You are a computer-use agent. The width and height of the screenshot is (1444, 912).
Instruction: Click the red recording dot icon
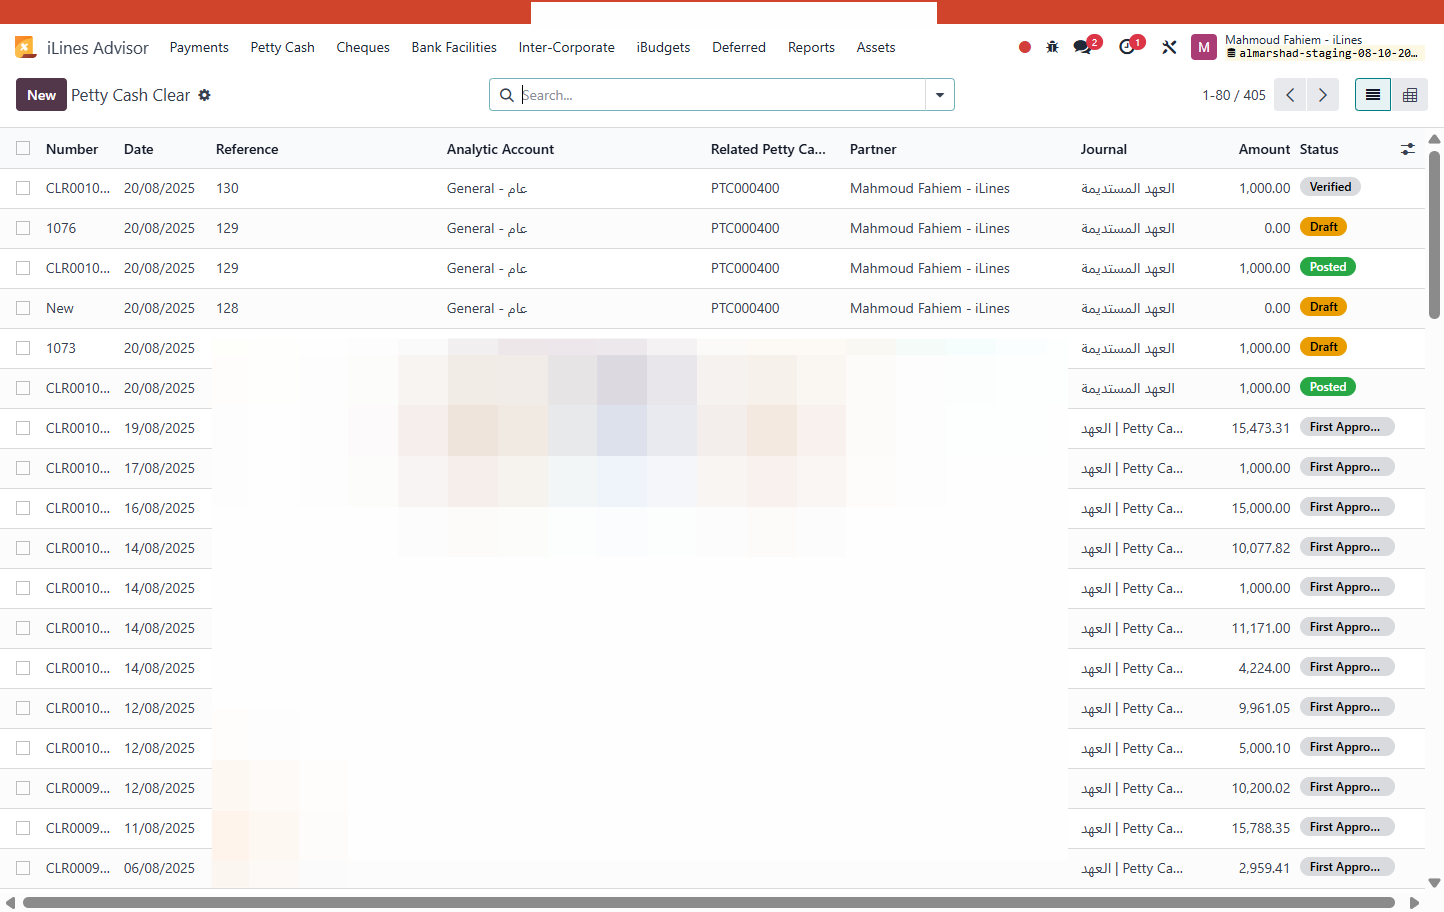pyautogui.click(x=1025, y=47)
